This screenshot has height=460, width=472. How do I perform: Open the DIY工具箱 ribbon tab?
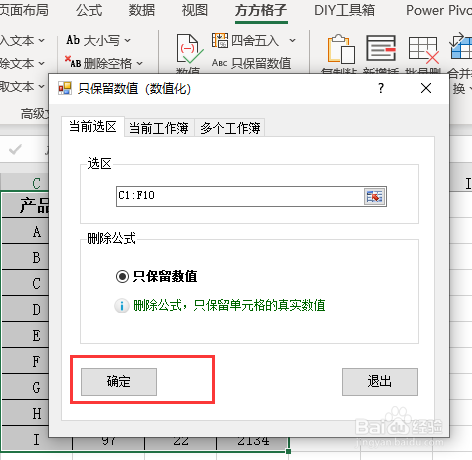[345, 11]
